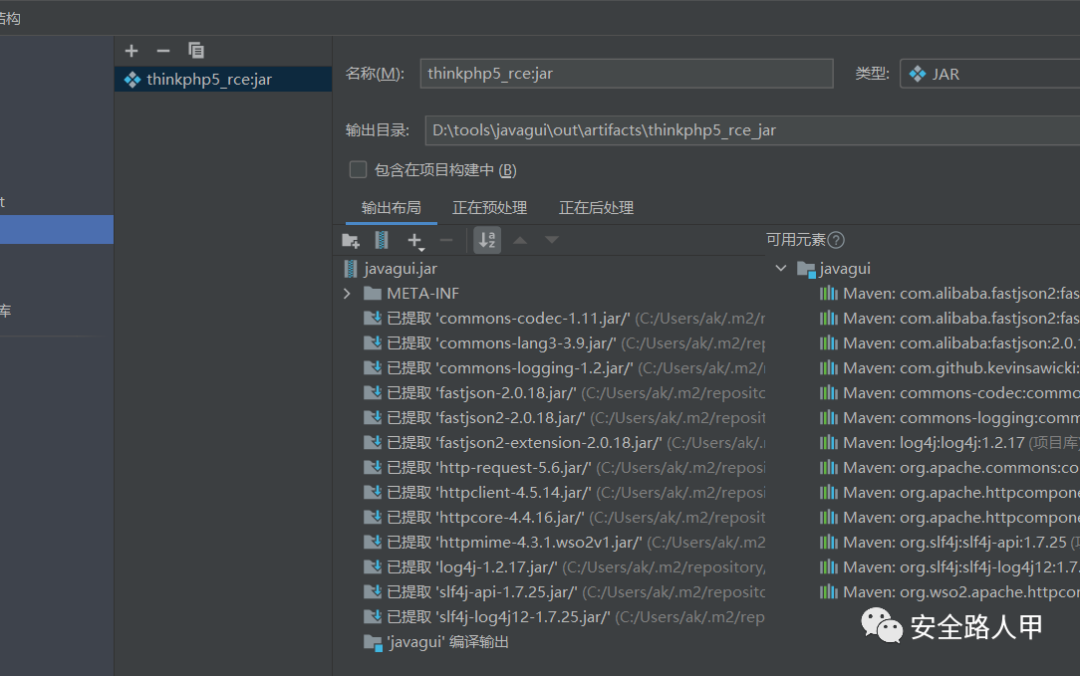Image resolution: width=1080 pixels, height=676 pixels.
Task: Select Maven commons-codec library
Action: [x=949, y=393]
